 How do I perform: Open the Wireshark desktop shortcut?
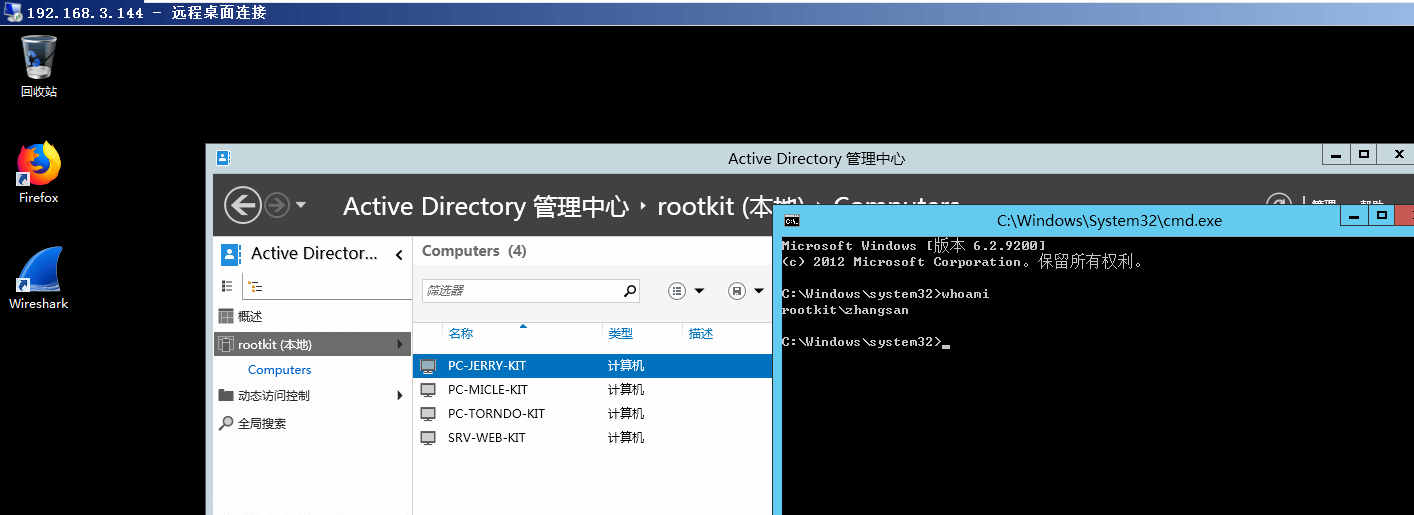coord(39,278)
